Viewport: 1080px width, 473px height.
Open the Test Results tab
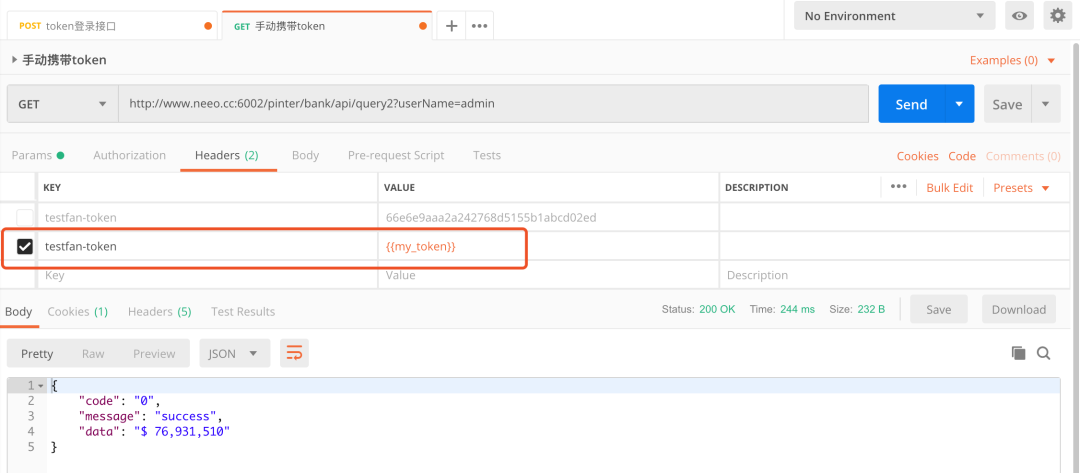pos(243,312)
